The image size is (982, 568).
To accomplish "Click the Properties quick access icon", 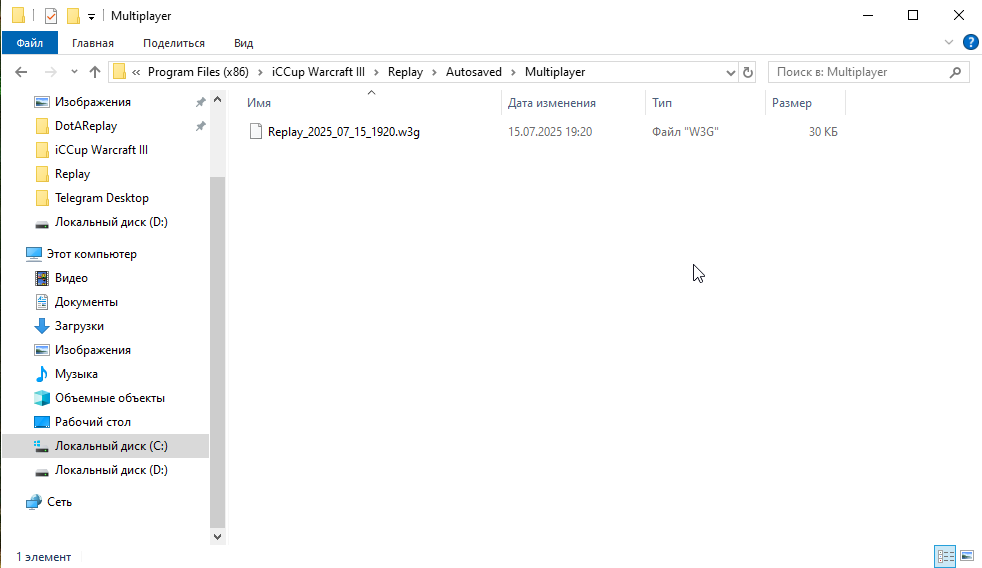I will click(51, 16).
